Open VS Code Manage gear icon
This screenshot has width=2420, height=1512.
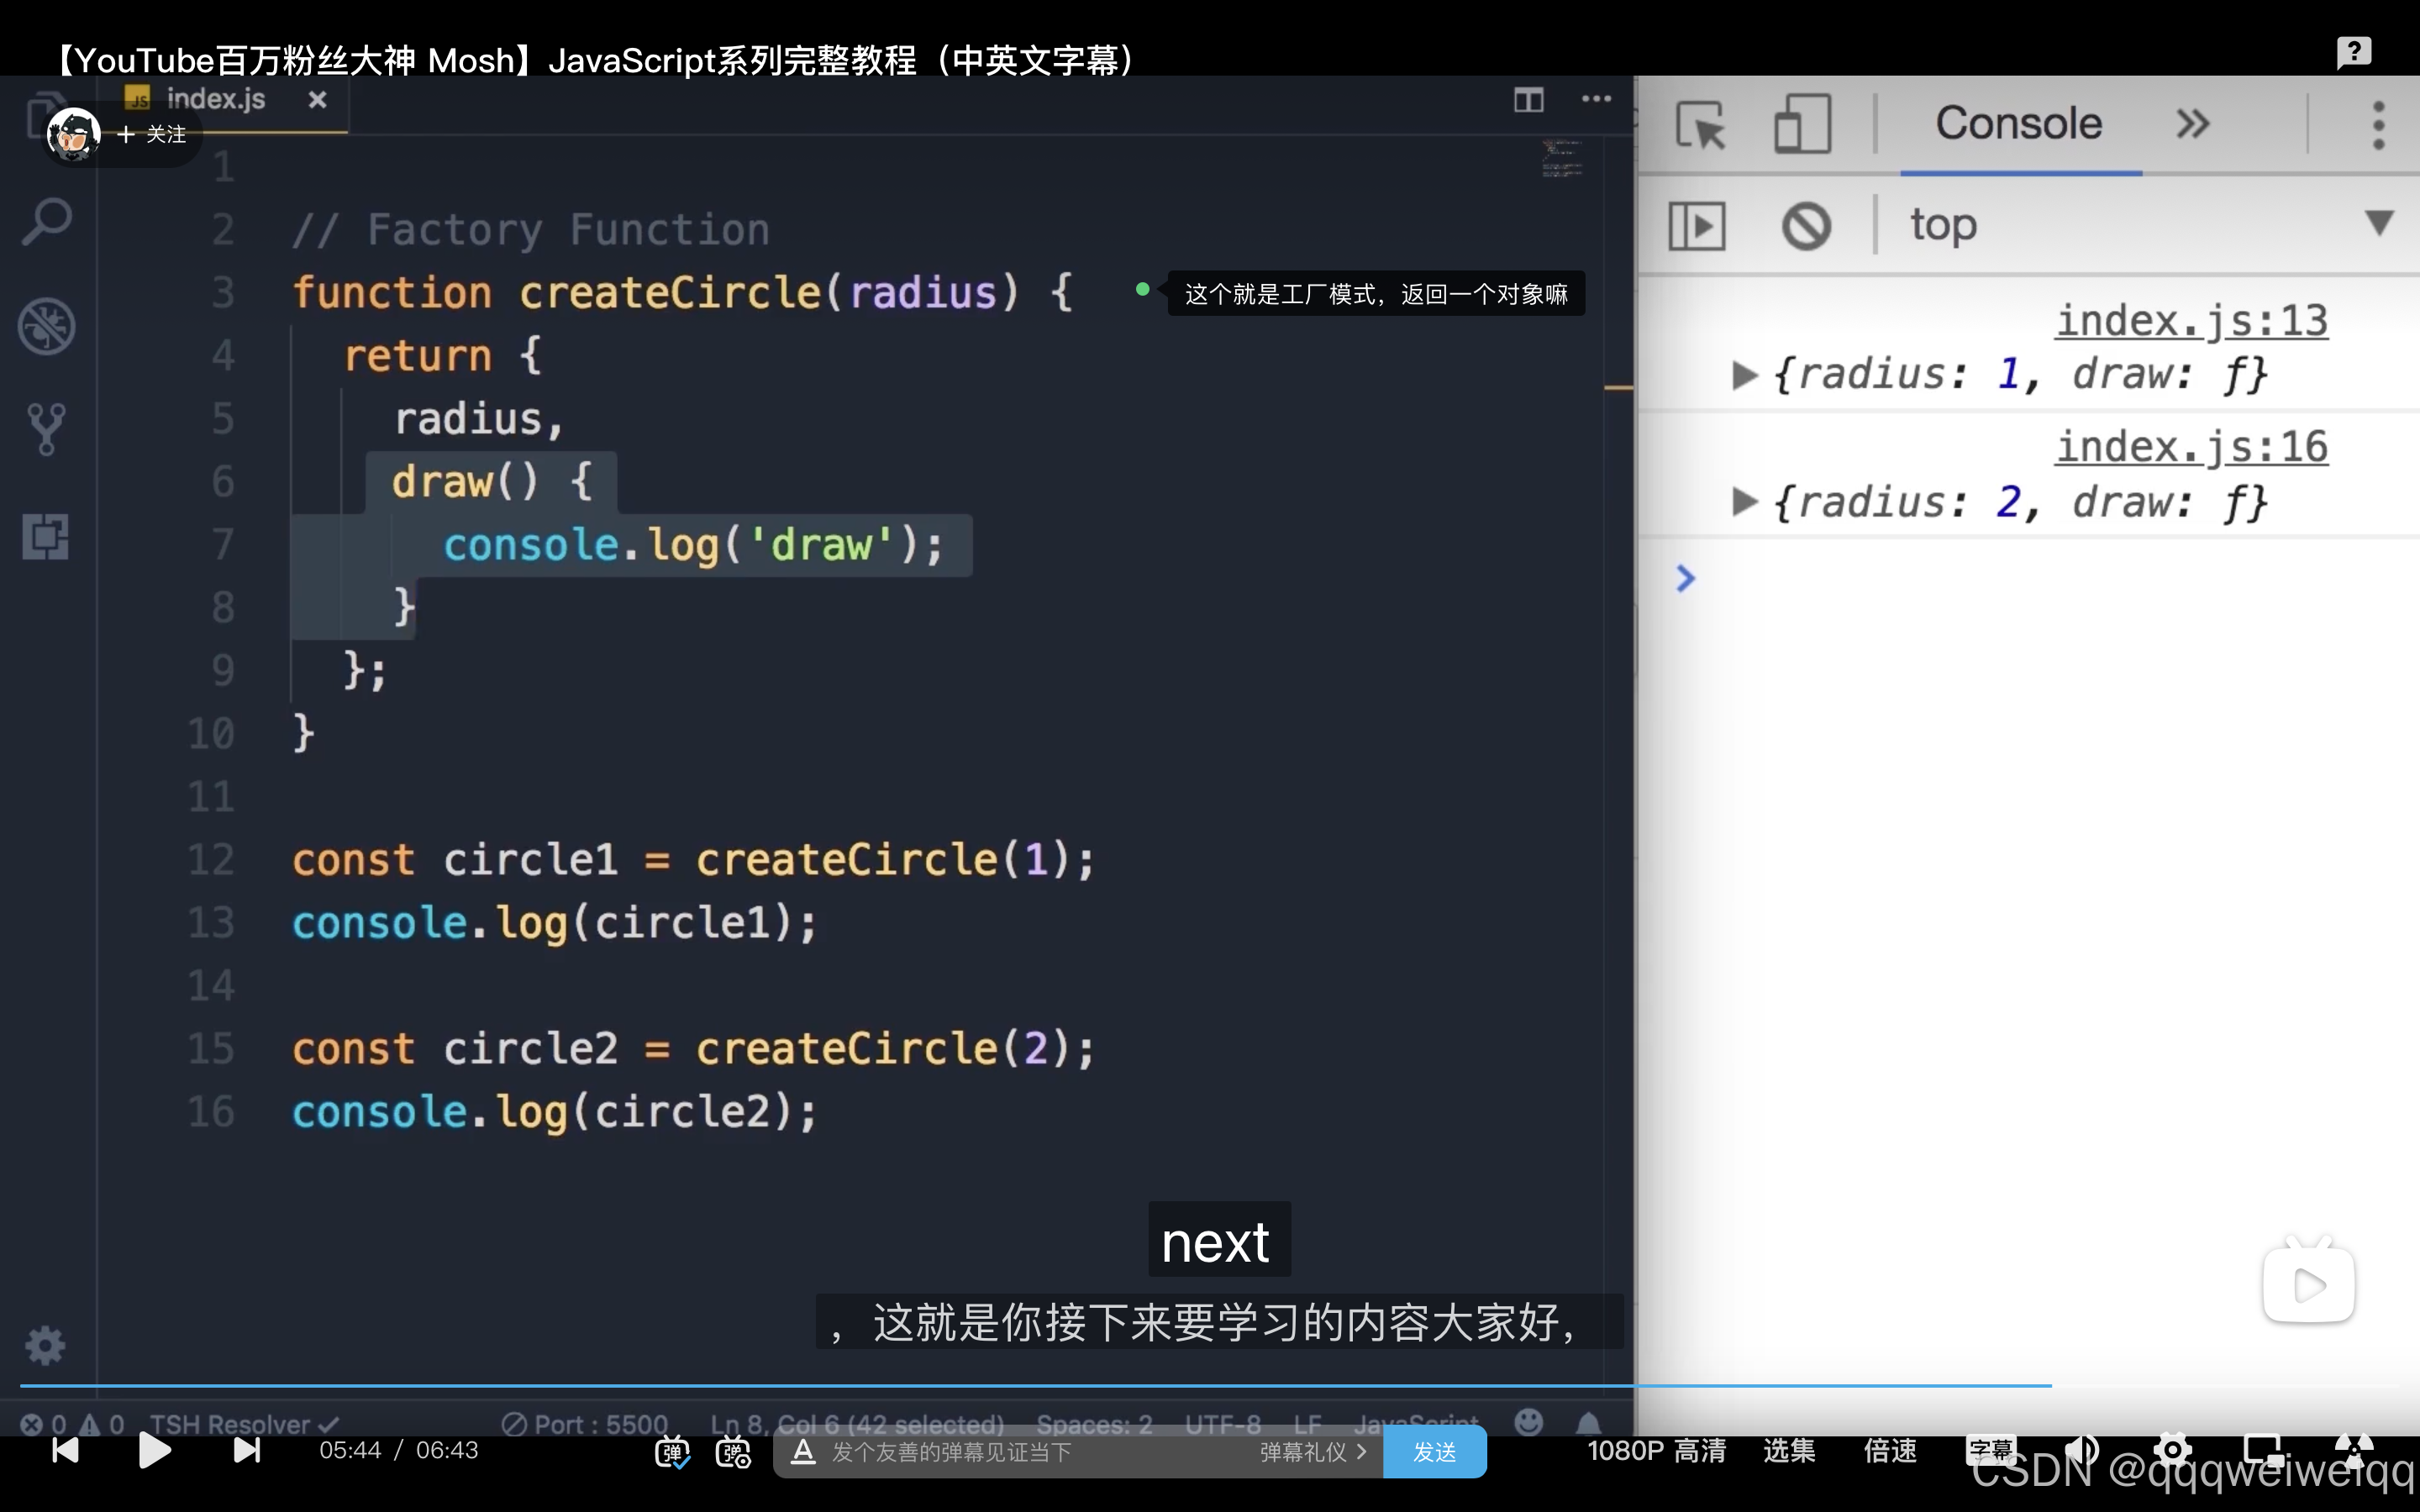(x=45, y=1346)
